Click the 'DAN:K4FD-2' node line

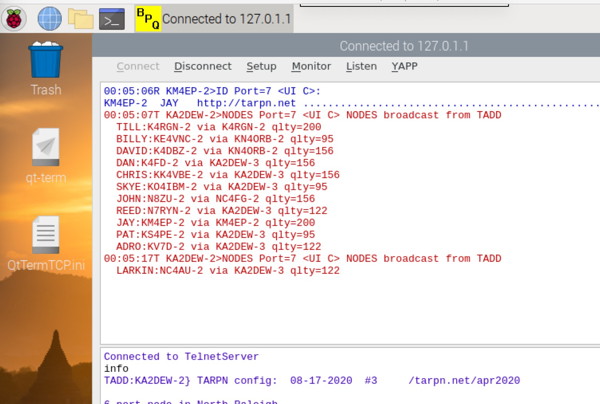tap(215, 163)
